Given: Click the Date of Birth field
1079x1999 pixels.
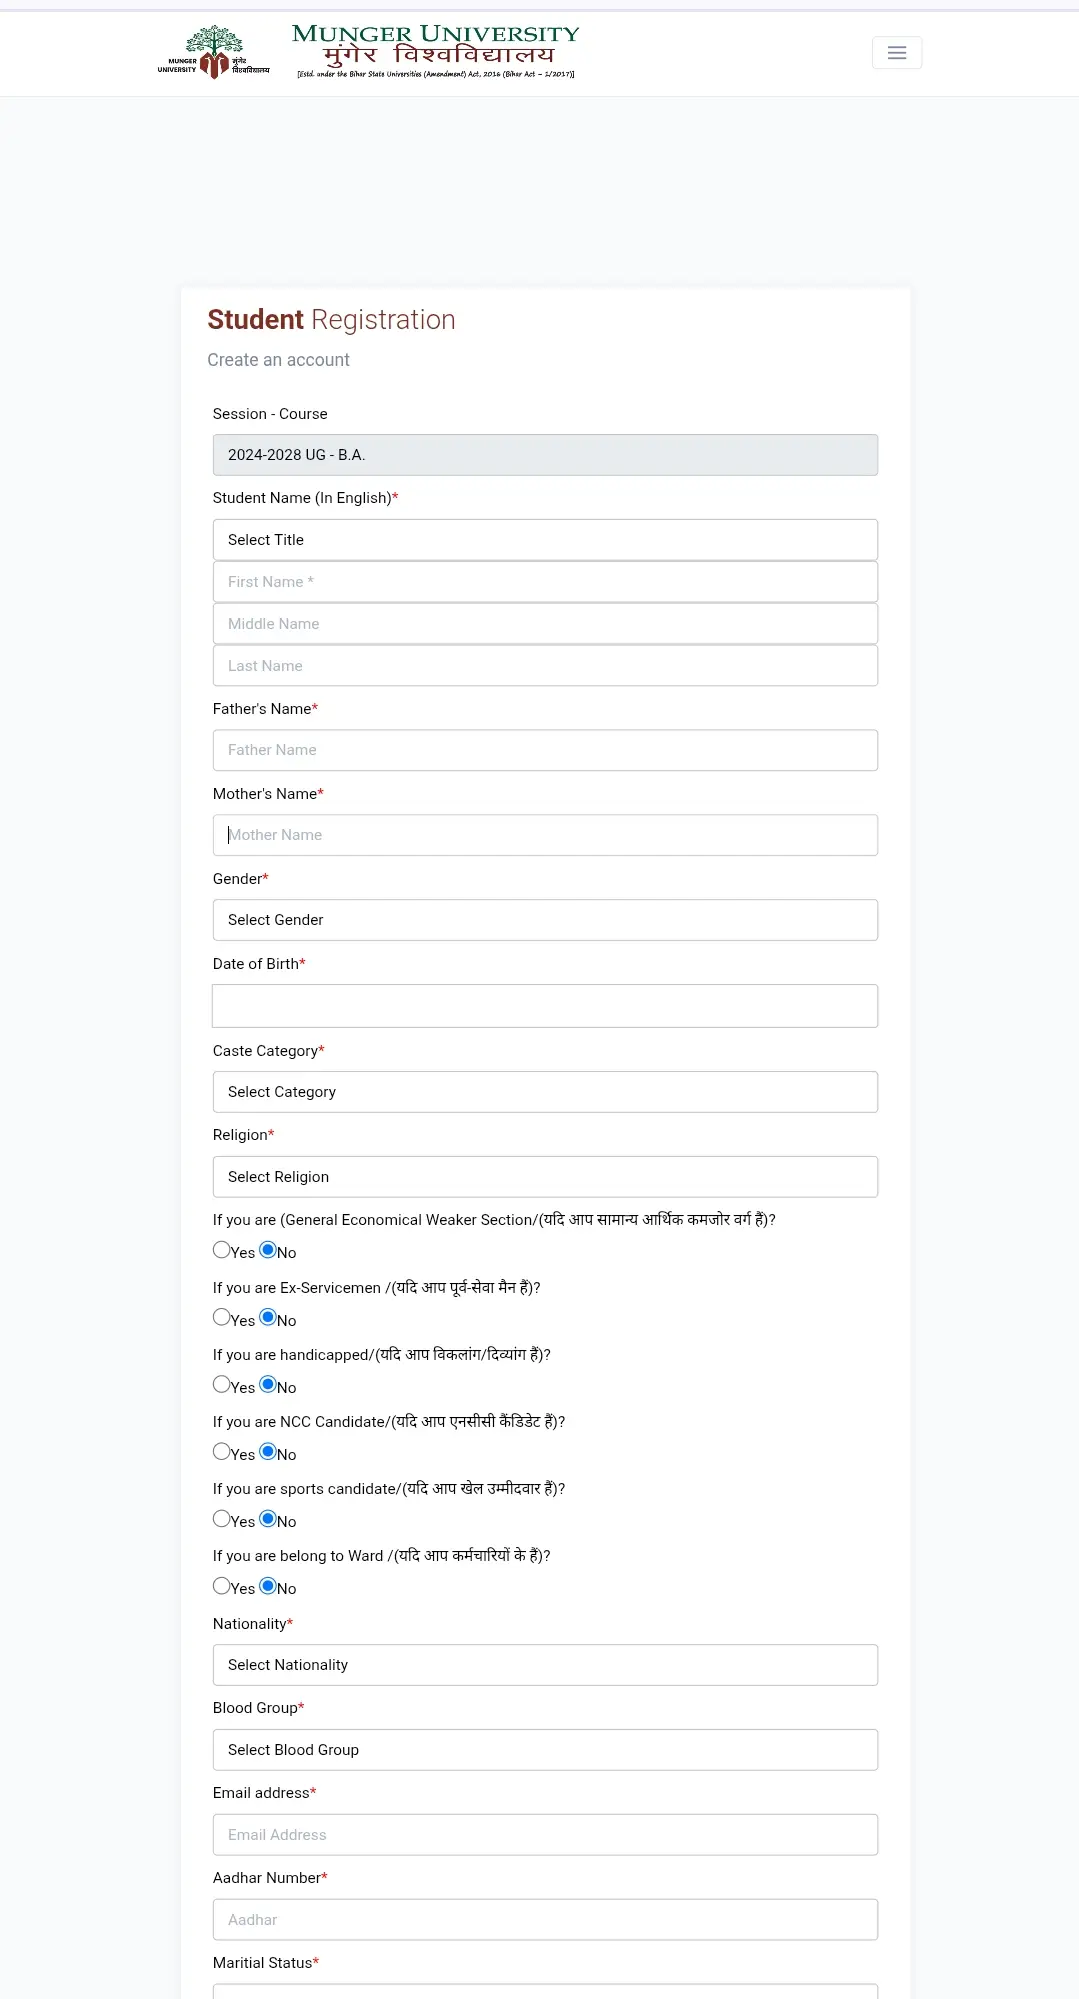Looking at the screenshot, I should pos(545,1006).
